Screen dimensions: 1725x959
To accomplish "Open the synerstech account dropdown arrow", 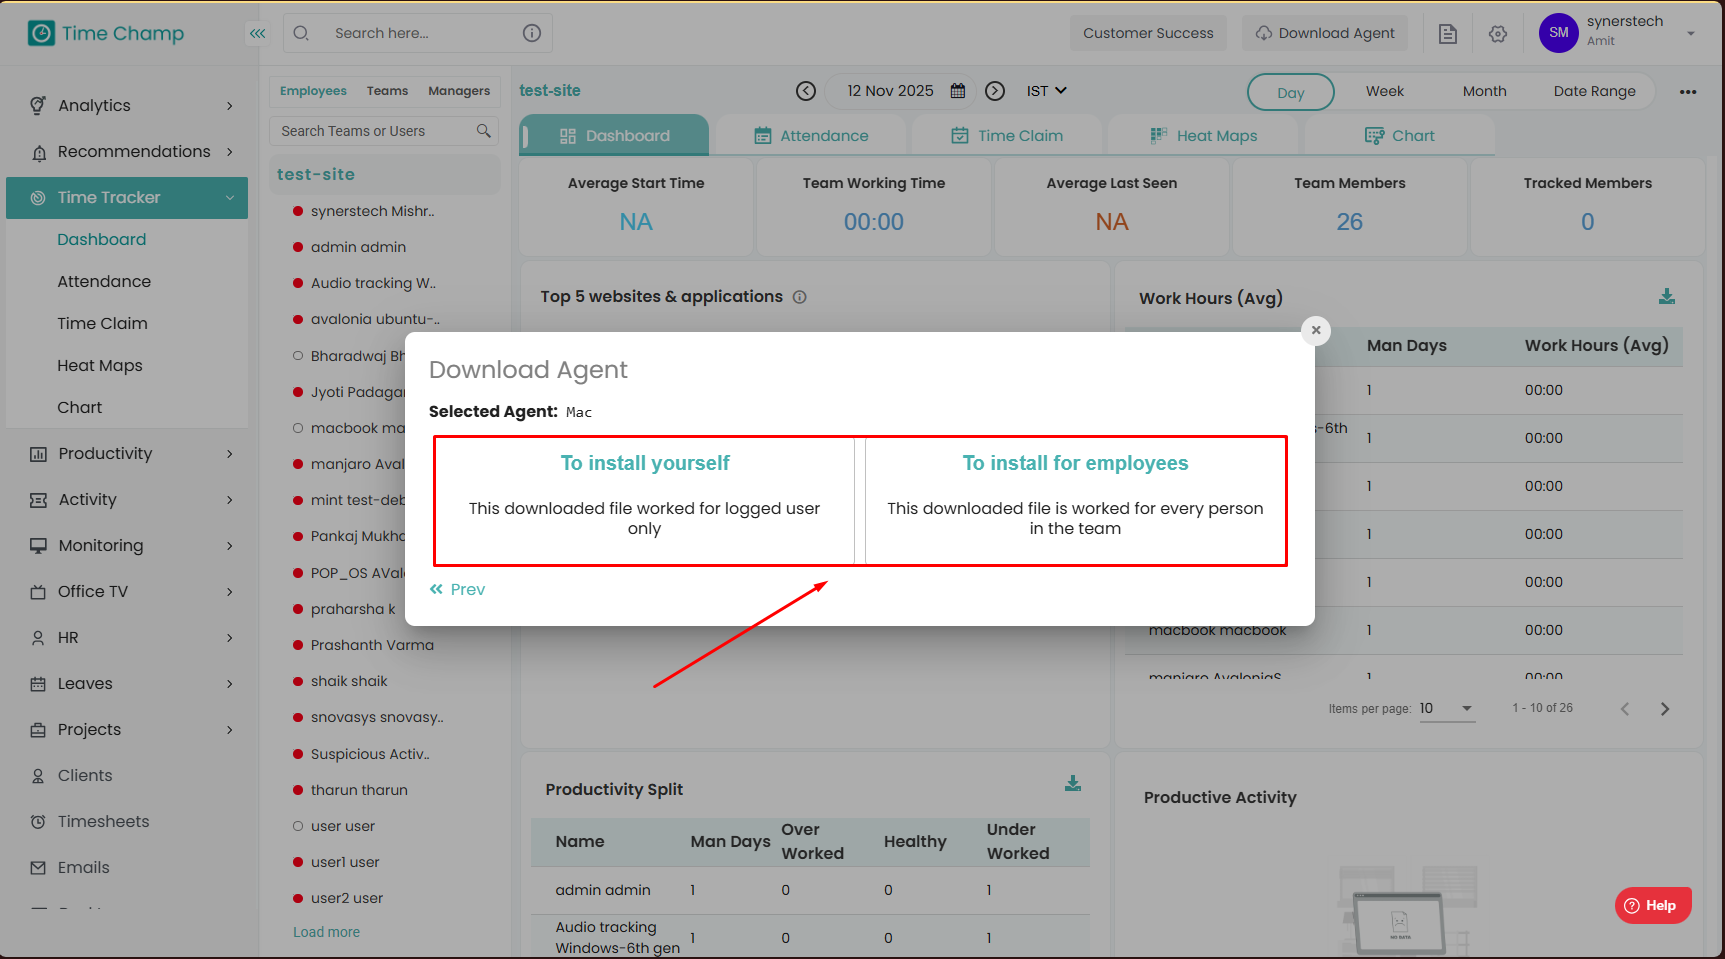I will (x=1691, y=33).
